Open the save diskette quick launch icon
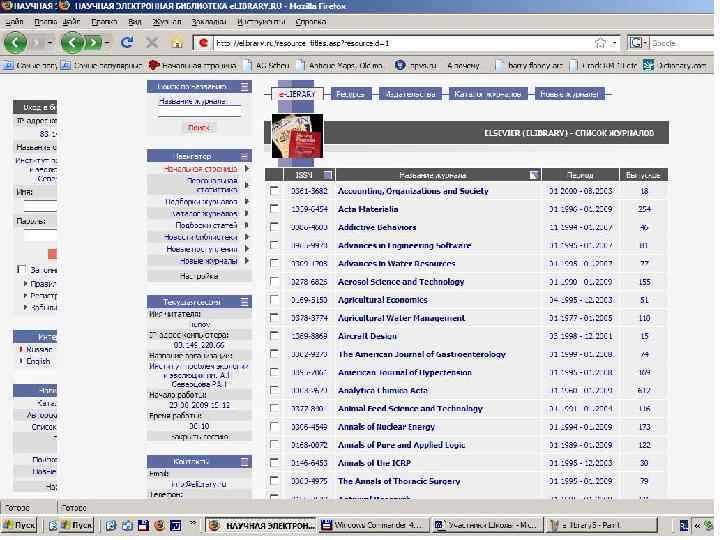 pyautogui.click(x=143, y=525)
